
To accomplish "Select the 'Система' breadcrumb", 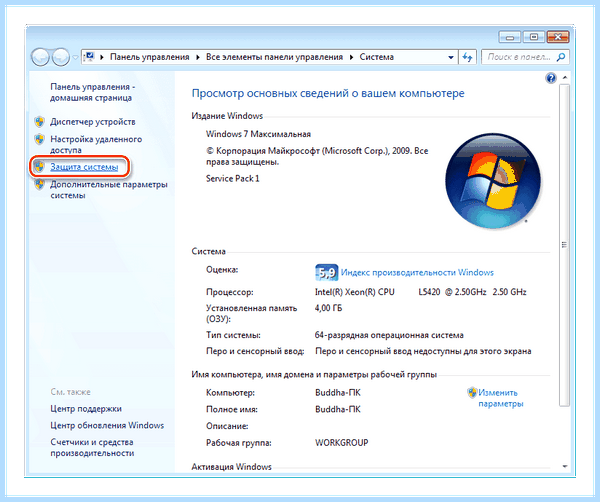I will pyautogui.click(x=377, y=57).
